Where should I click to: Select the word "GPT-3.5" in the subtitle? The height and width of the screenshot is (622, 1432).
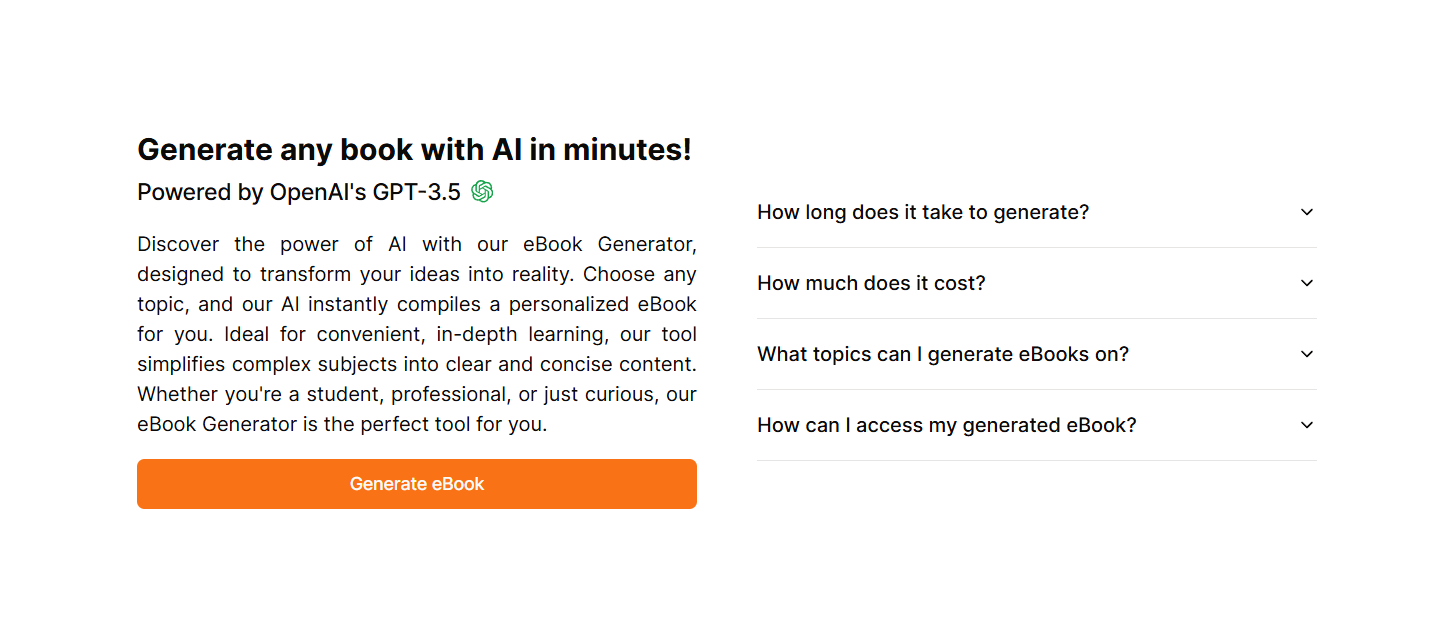(x=416, y=192)
